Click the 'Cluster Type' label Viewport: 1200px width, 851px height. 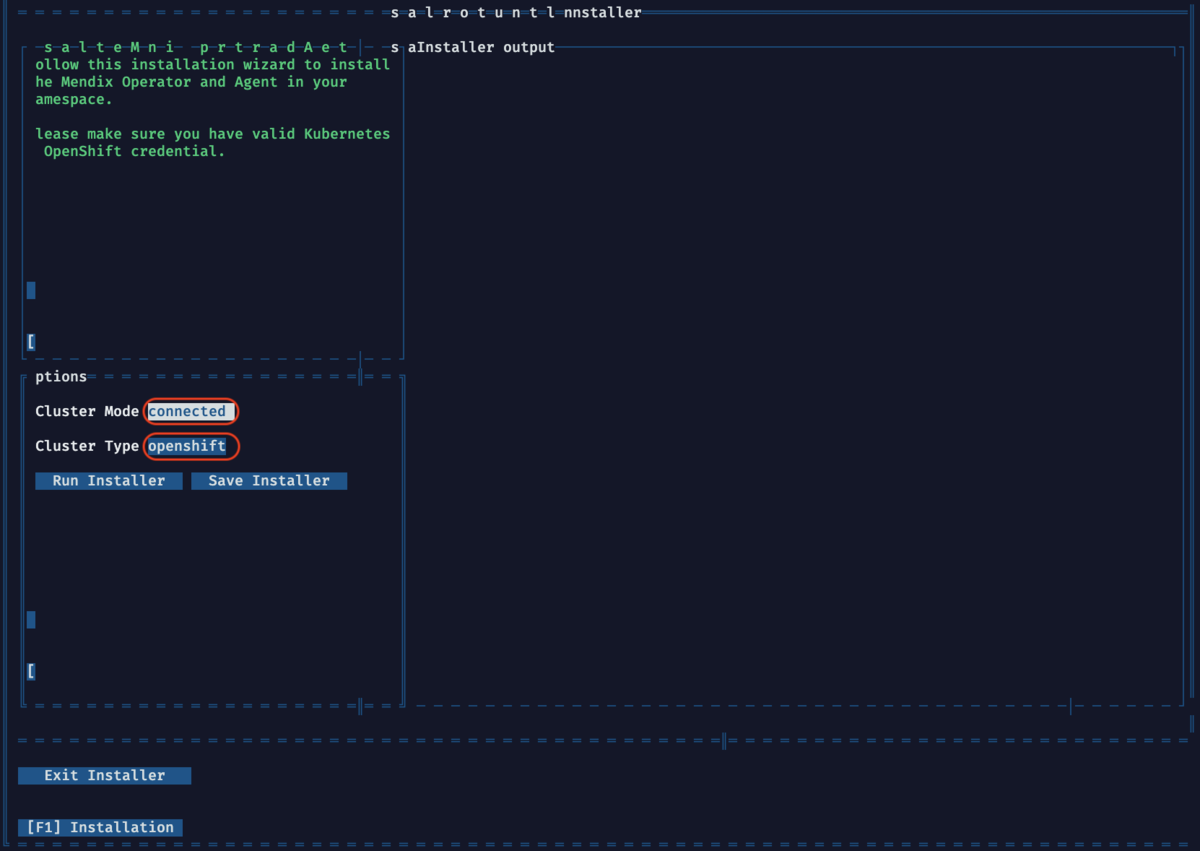[87, 446]
